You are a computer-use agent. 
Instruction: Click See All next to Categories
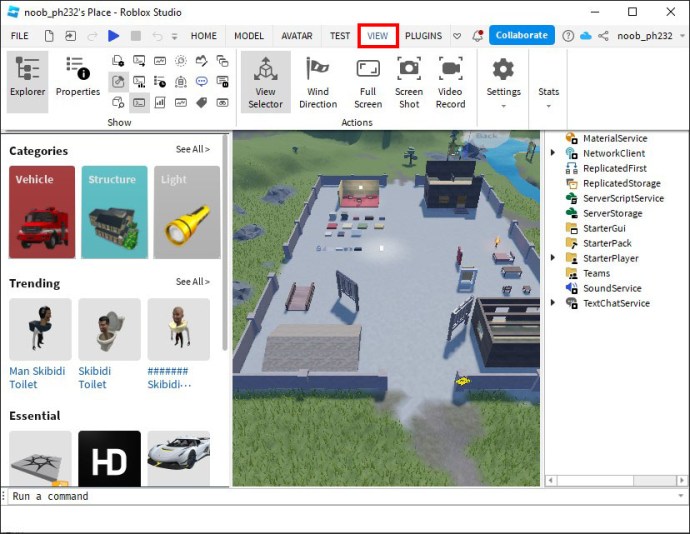[193, 150]
